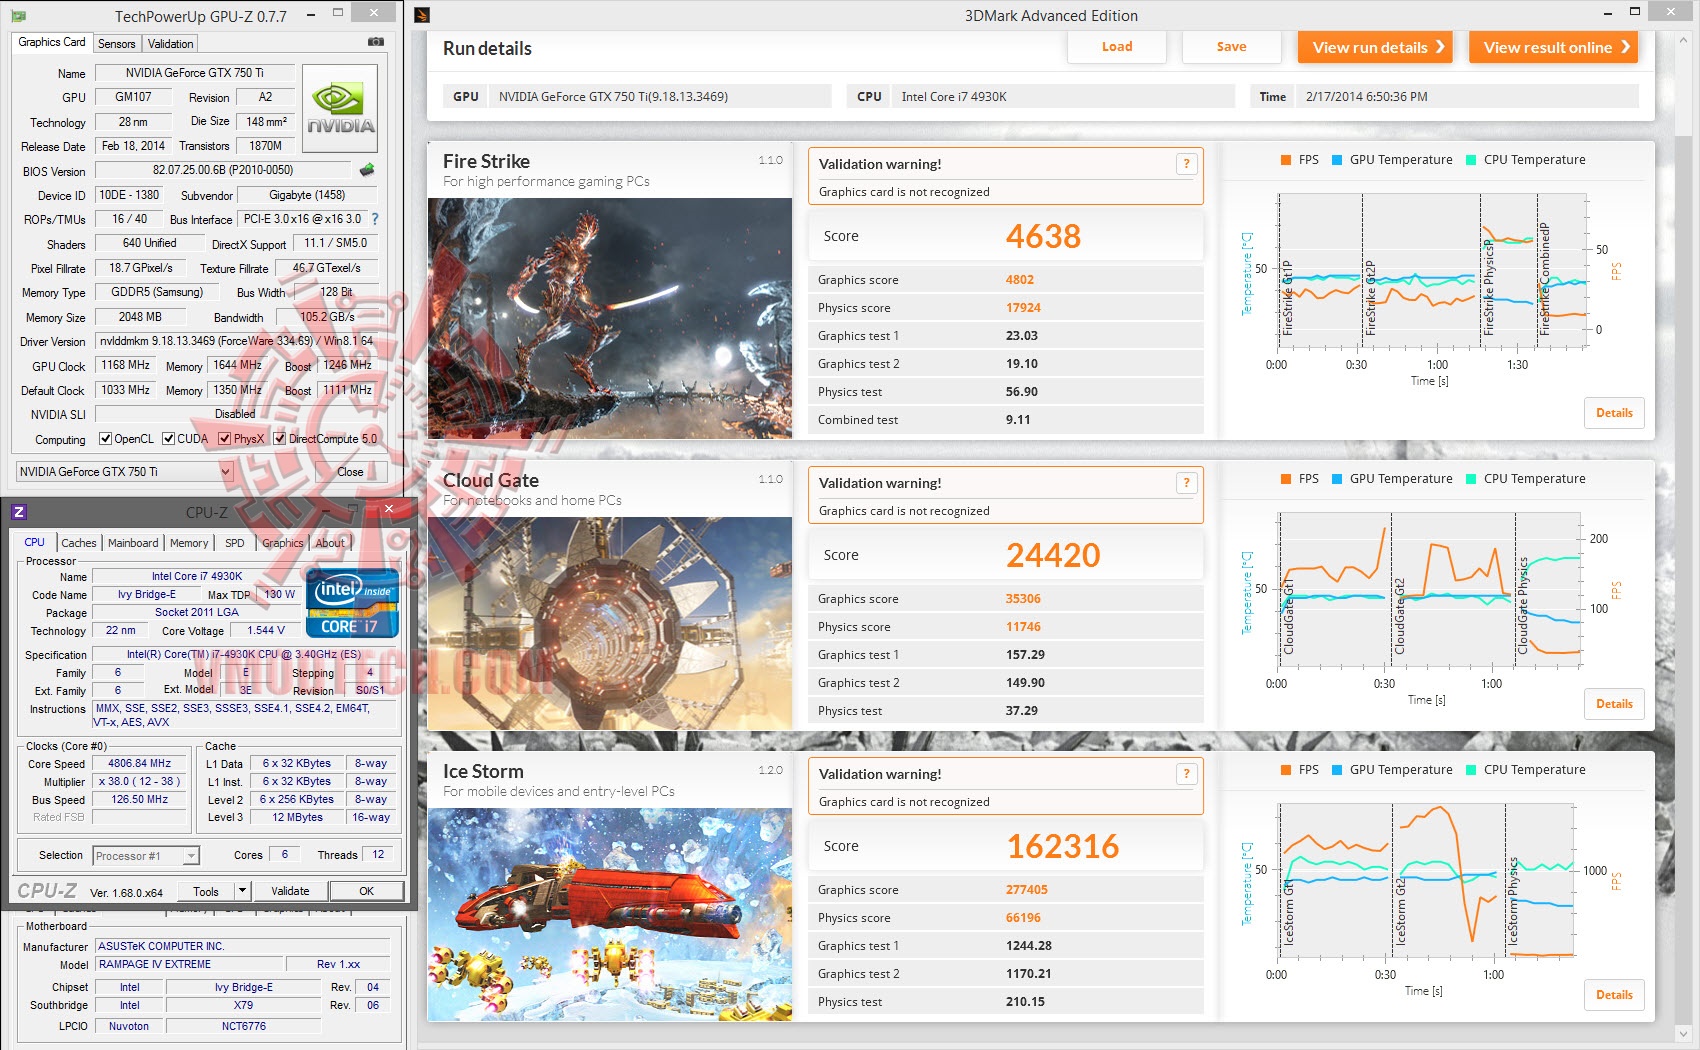Viewport: 1700px width, 1050px height.
Task: Click the 3DMark GPU field showing GTX 750 Ti
Action: pos(660,97)
